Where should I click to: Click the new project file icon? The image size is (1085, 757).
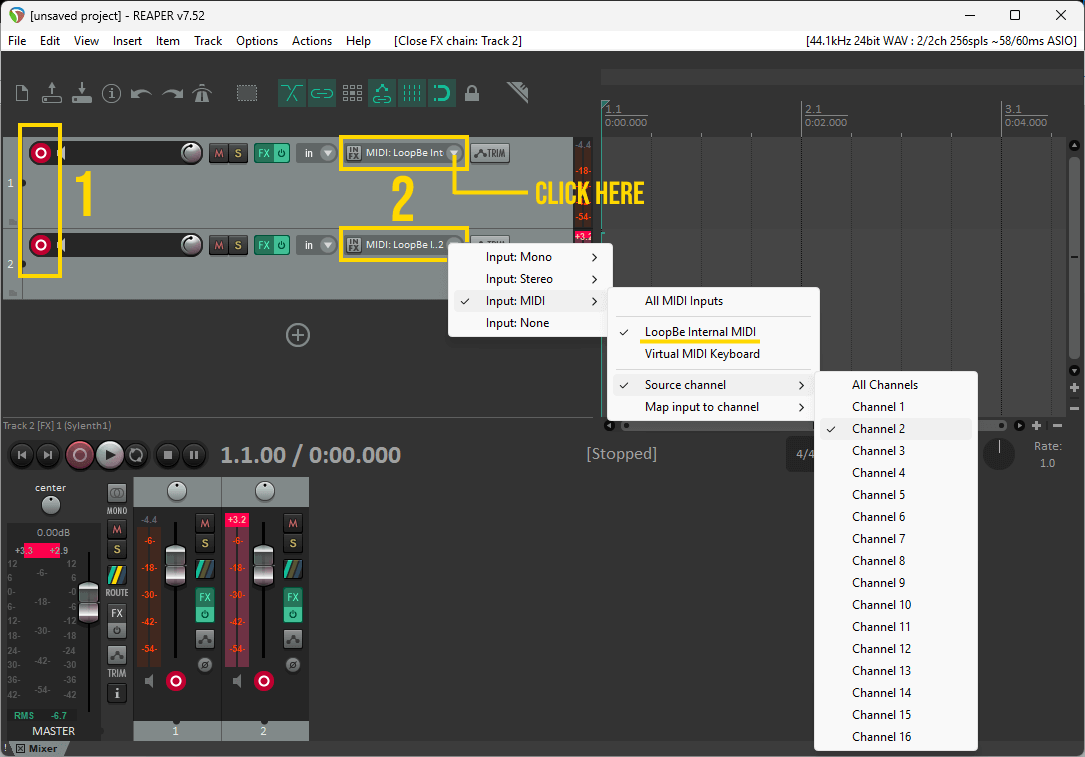click(x=22, y=93)
